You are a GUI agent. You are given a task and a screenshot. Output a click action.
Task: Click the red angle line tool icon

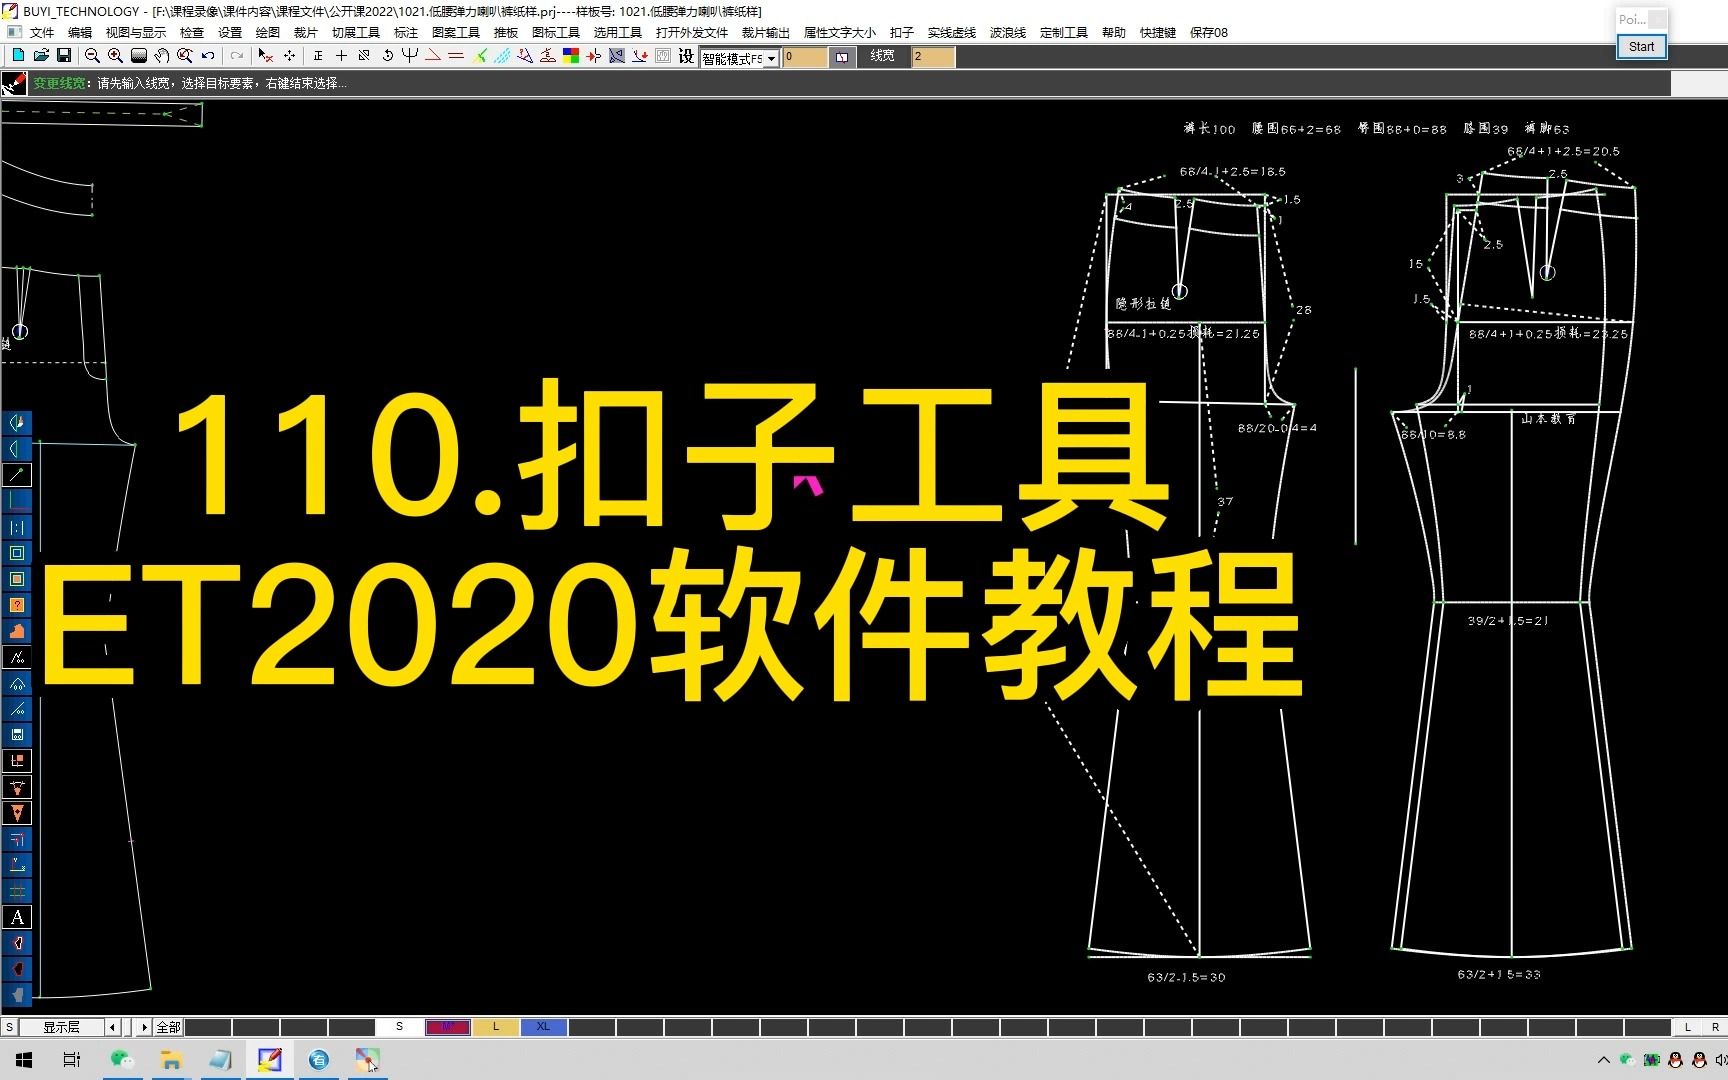tap(433, 56)
